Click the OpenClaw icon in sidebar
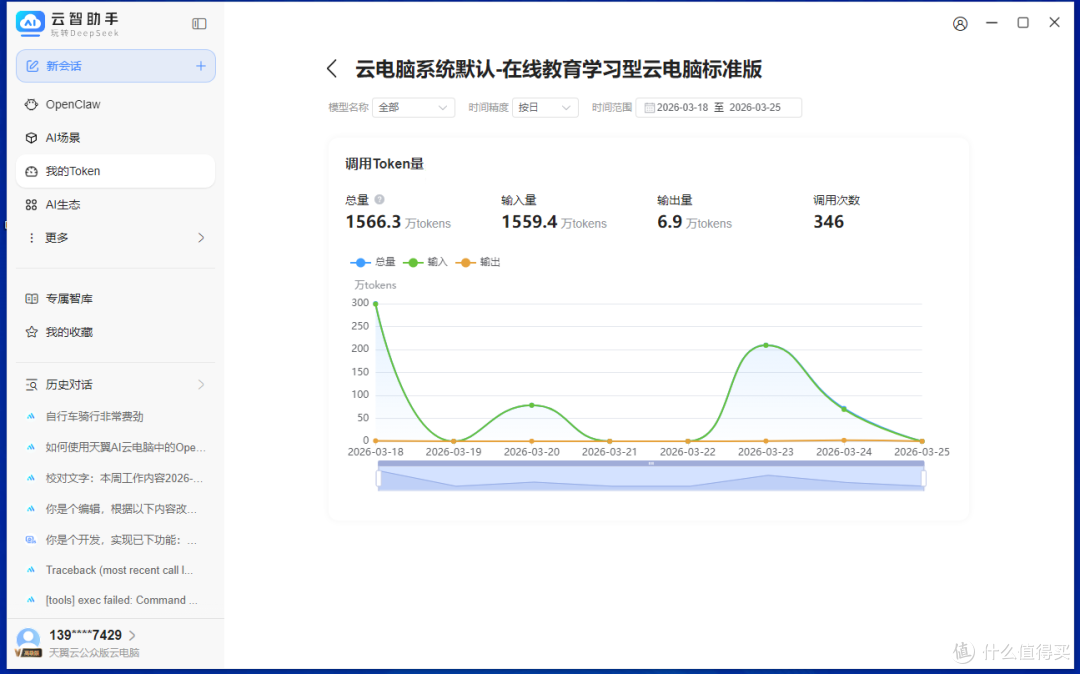Viewport: 1080px width, 674px height. [31, 105]
